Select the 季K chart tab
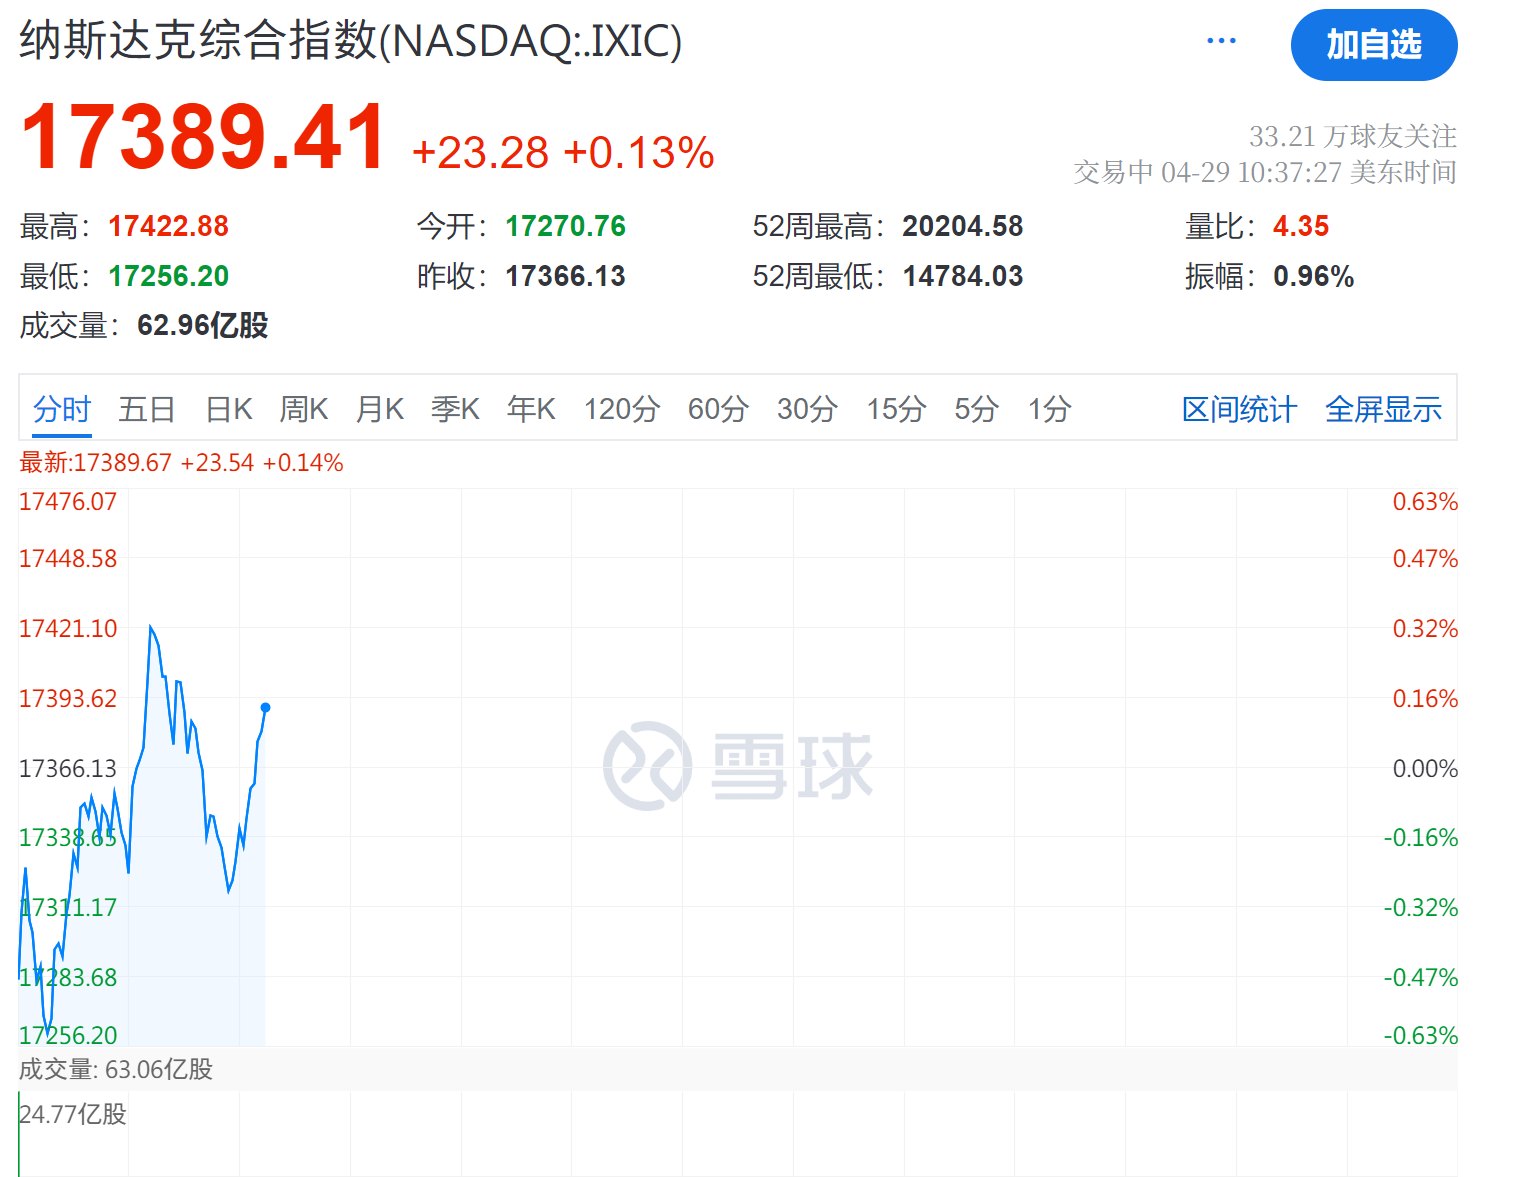Screen dimensions: 1524x1177 (x=456, y=409)
